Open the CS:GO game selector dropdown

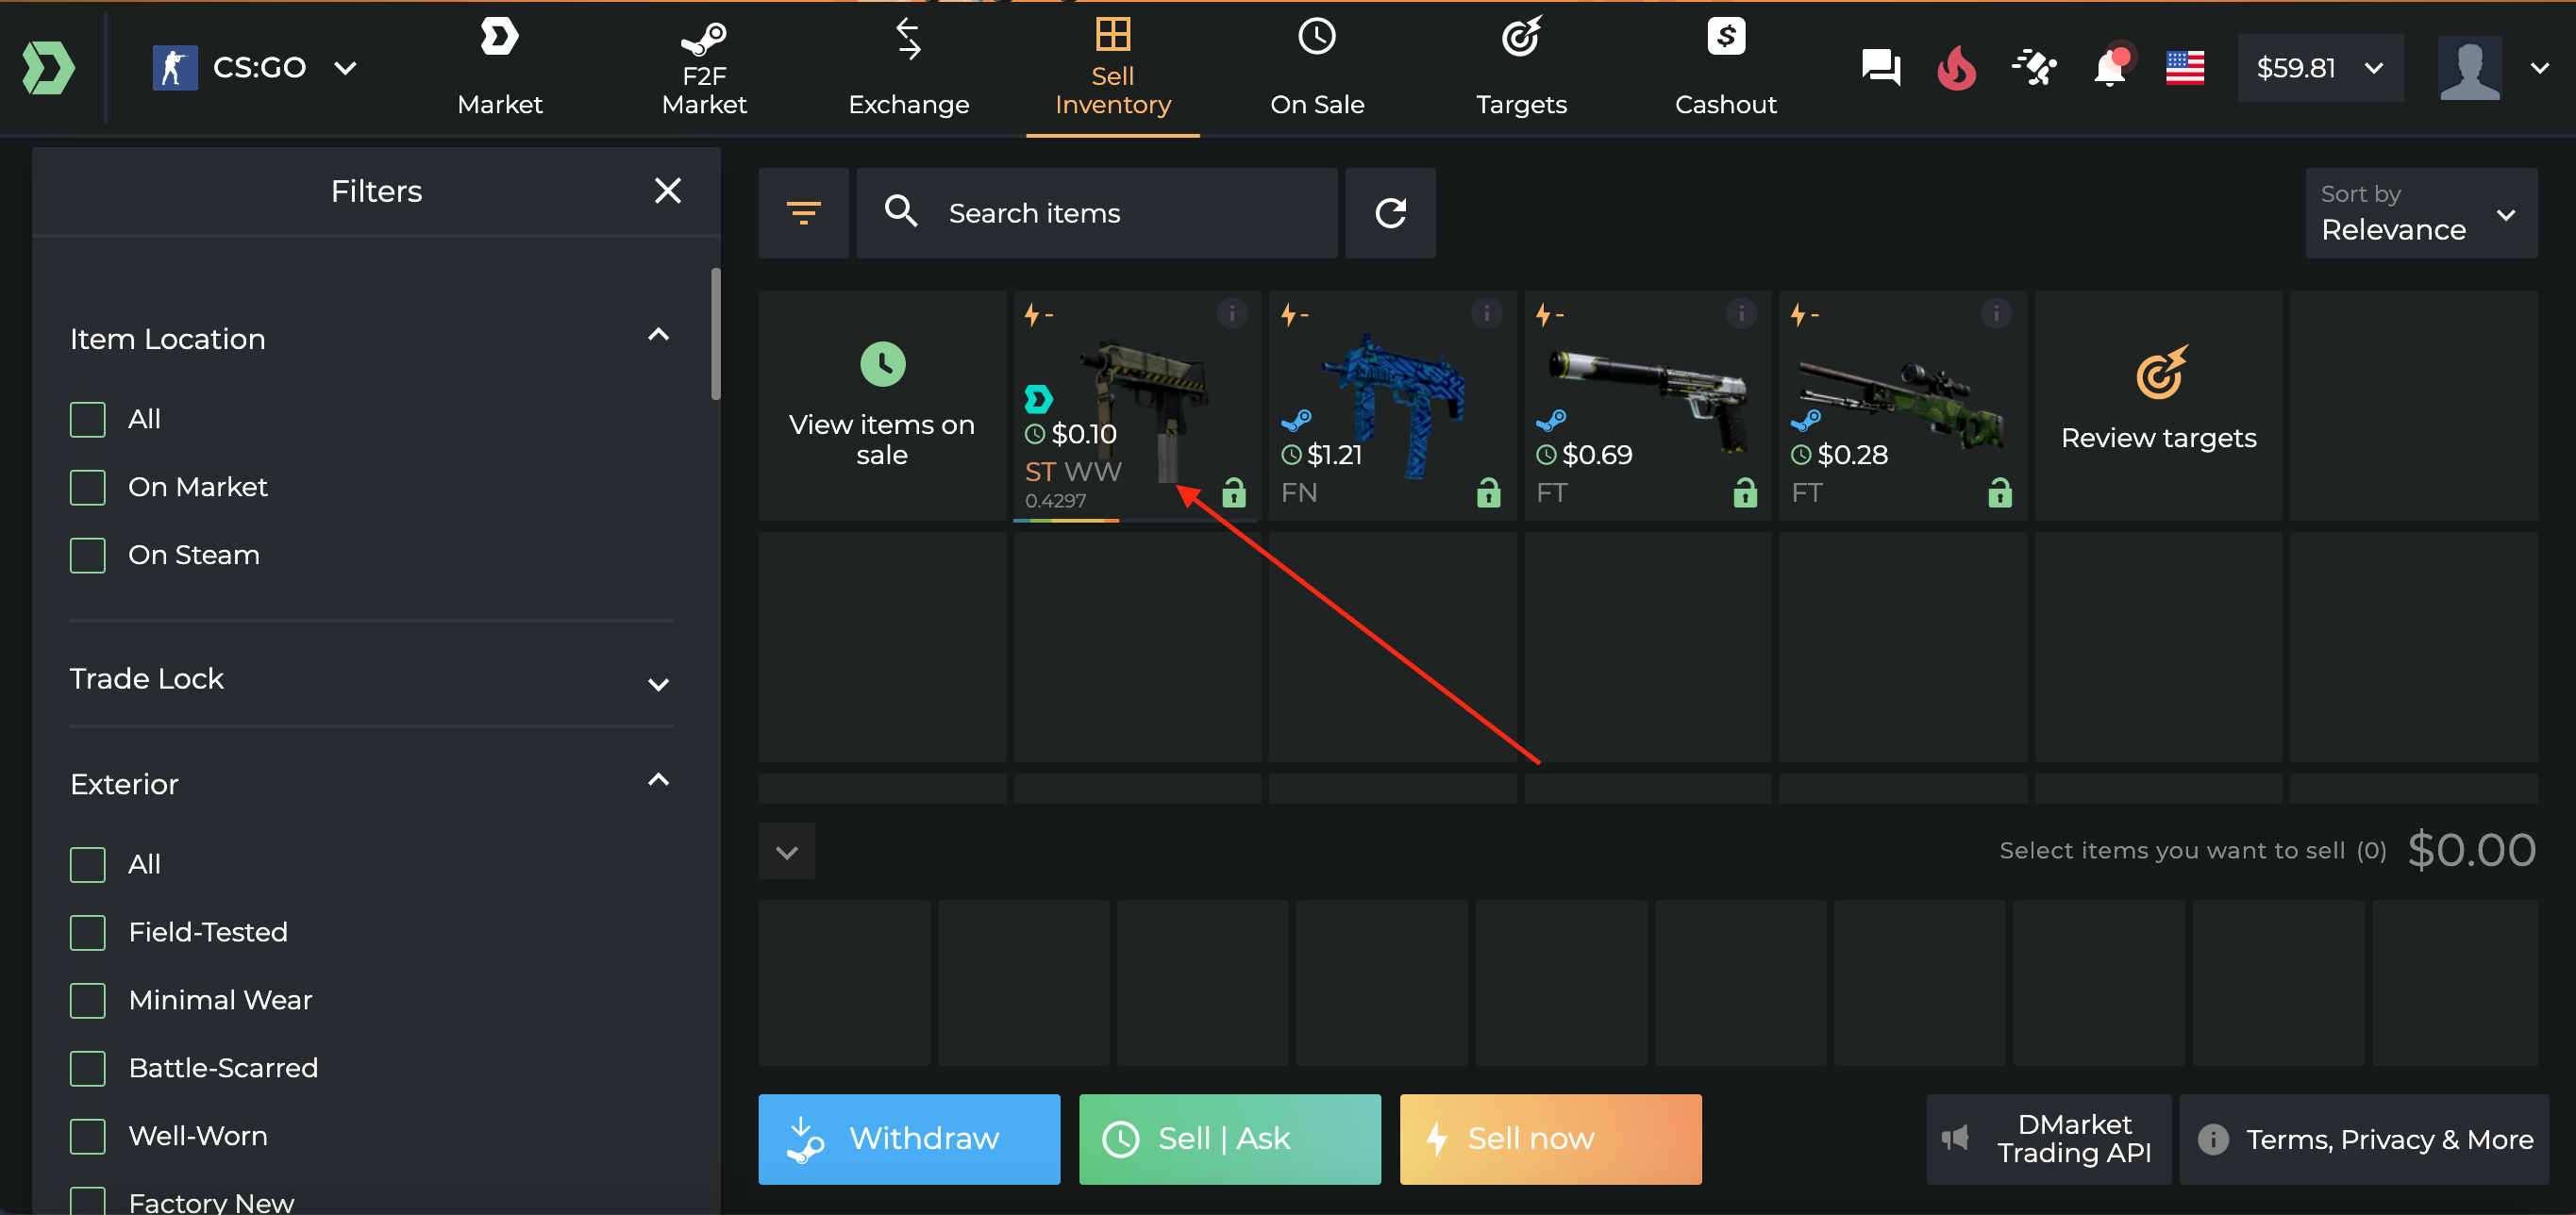click(255, 68)
